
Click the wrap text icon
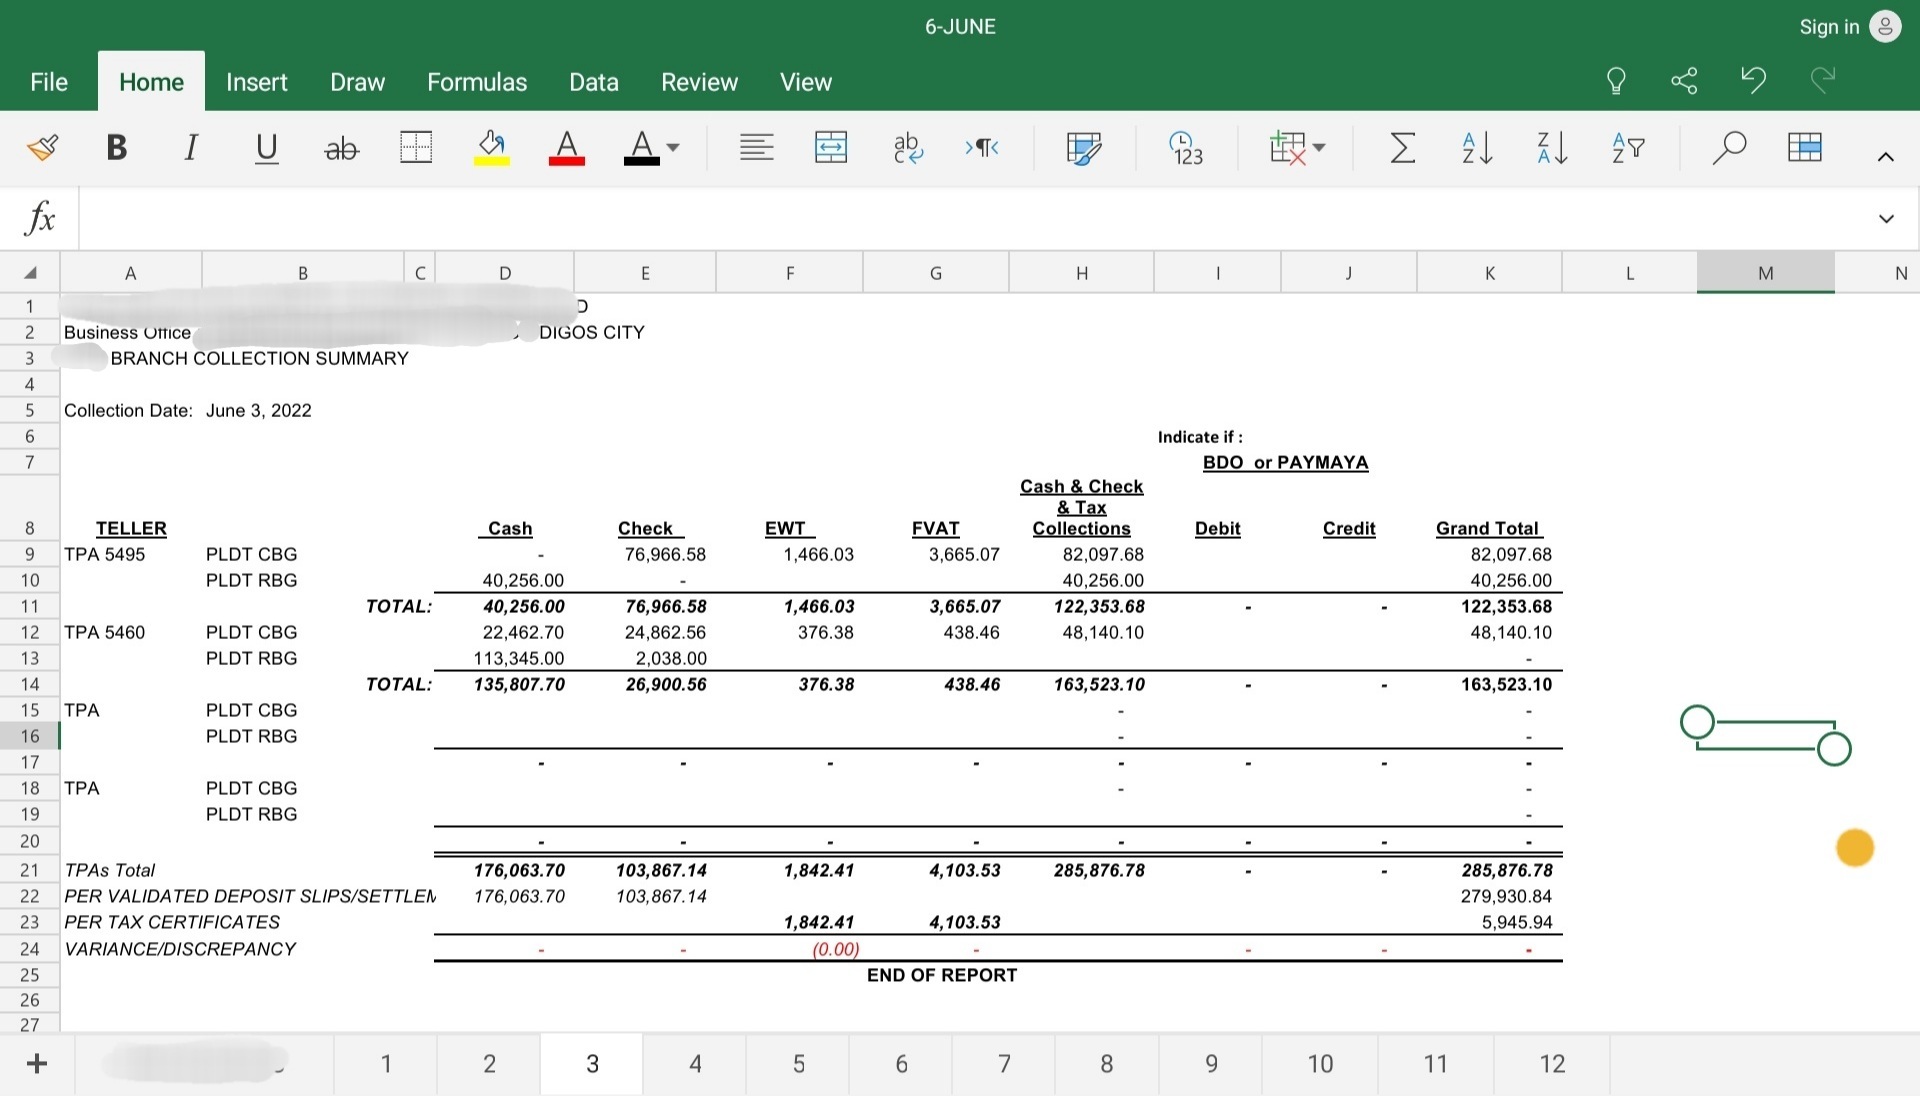(907, 148)
